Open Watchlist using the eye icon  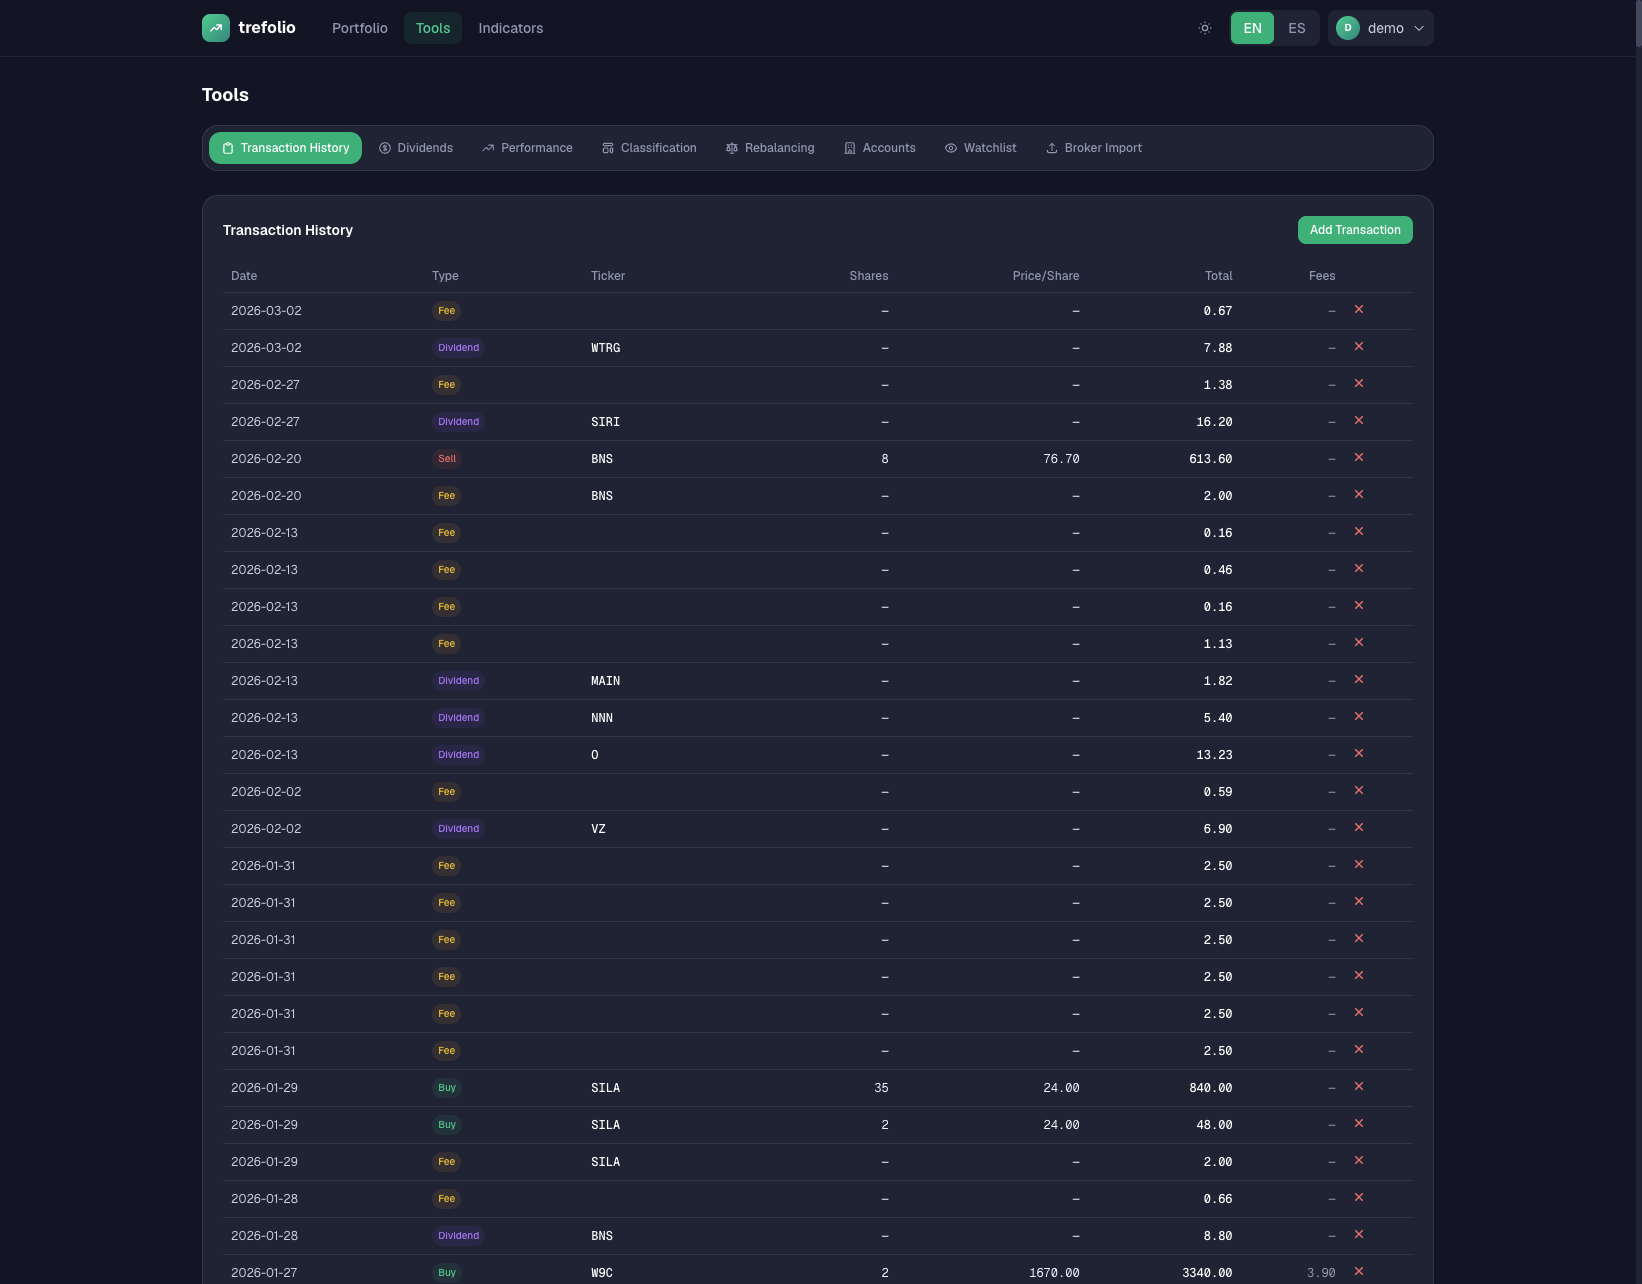coord(950,147)
